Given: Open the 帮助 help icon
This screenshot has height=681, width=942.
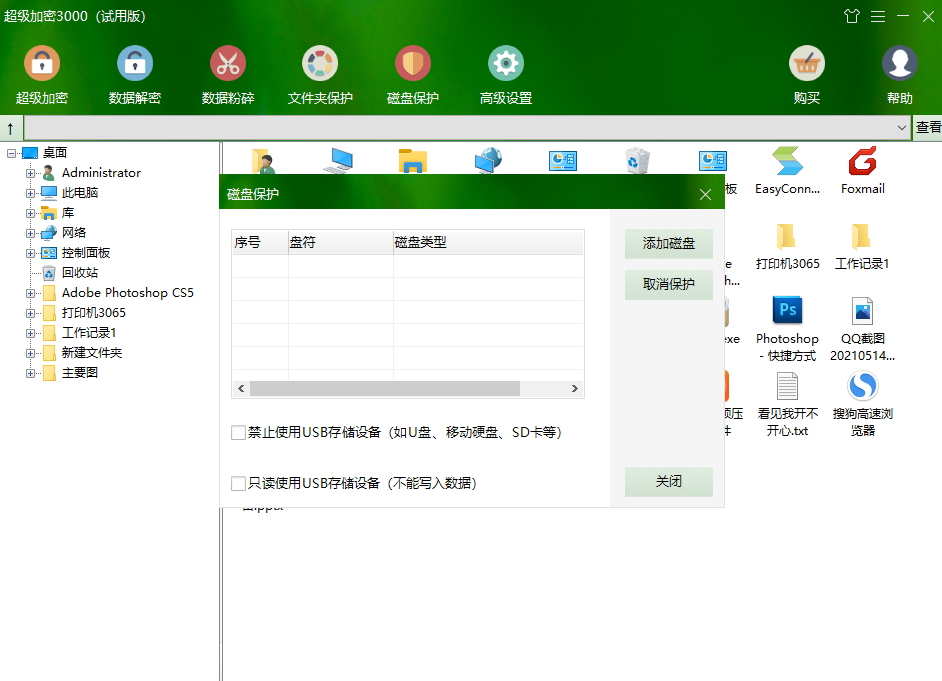Looking at the screenshot, I should (899, 62).
